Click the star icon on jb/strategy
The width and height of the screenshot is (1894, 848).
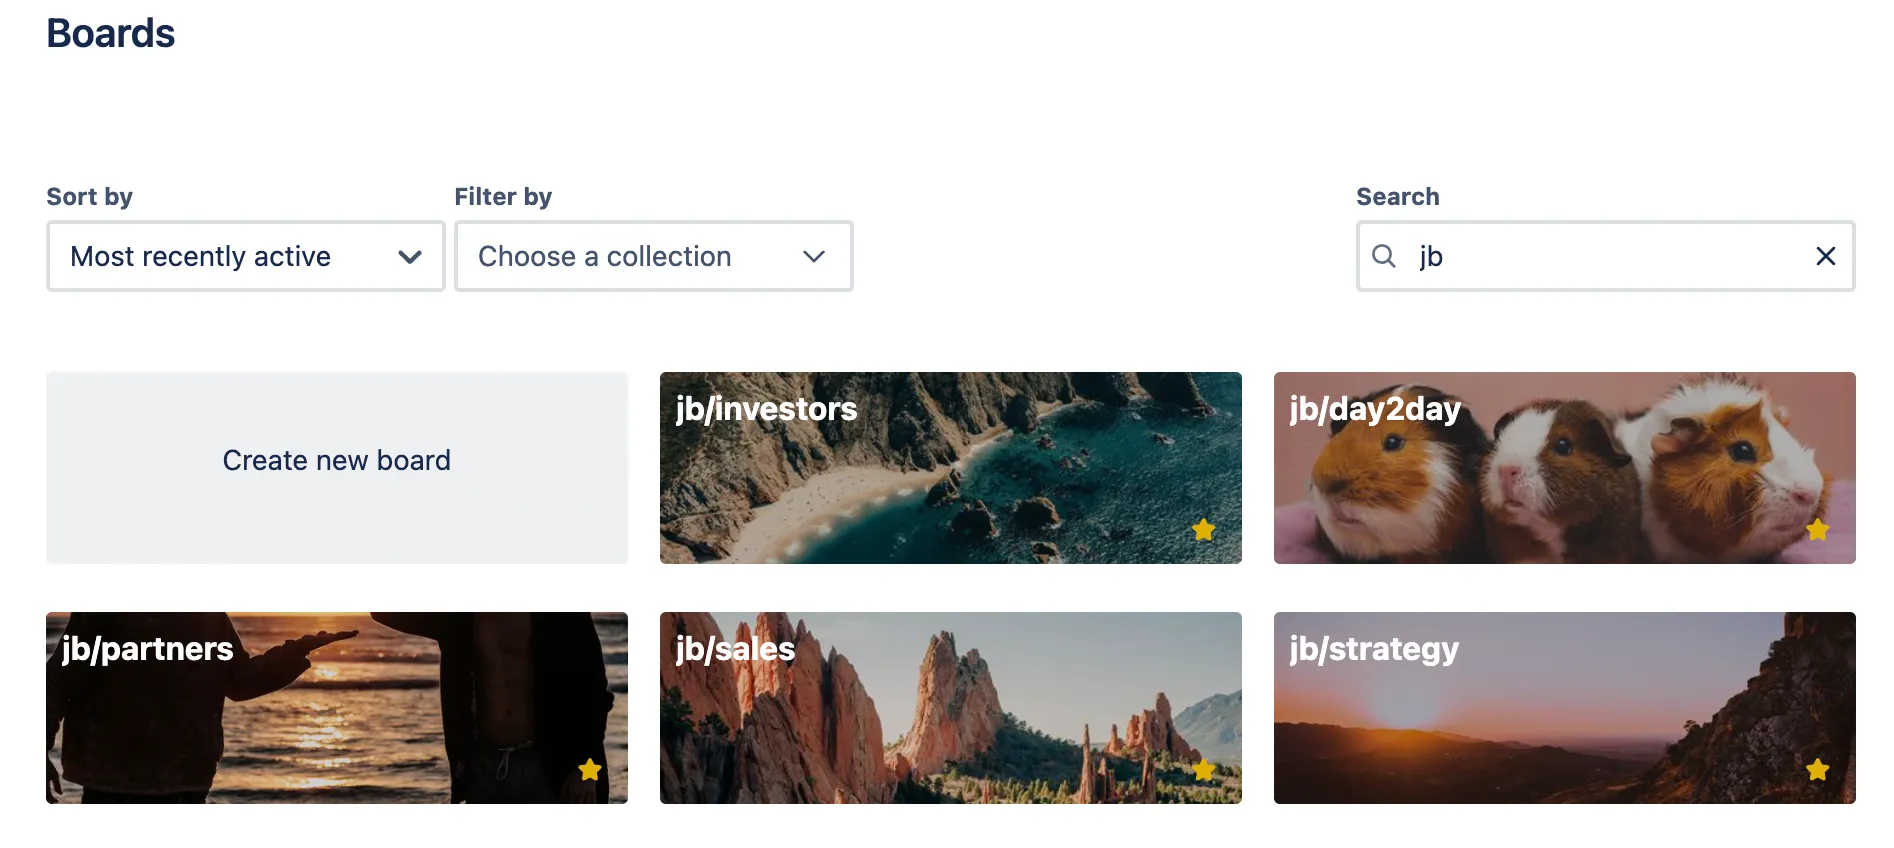(1817, 770)
